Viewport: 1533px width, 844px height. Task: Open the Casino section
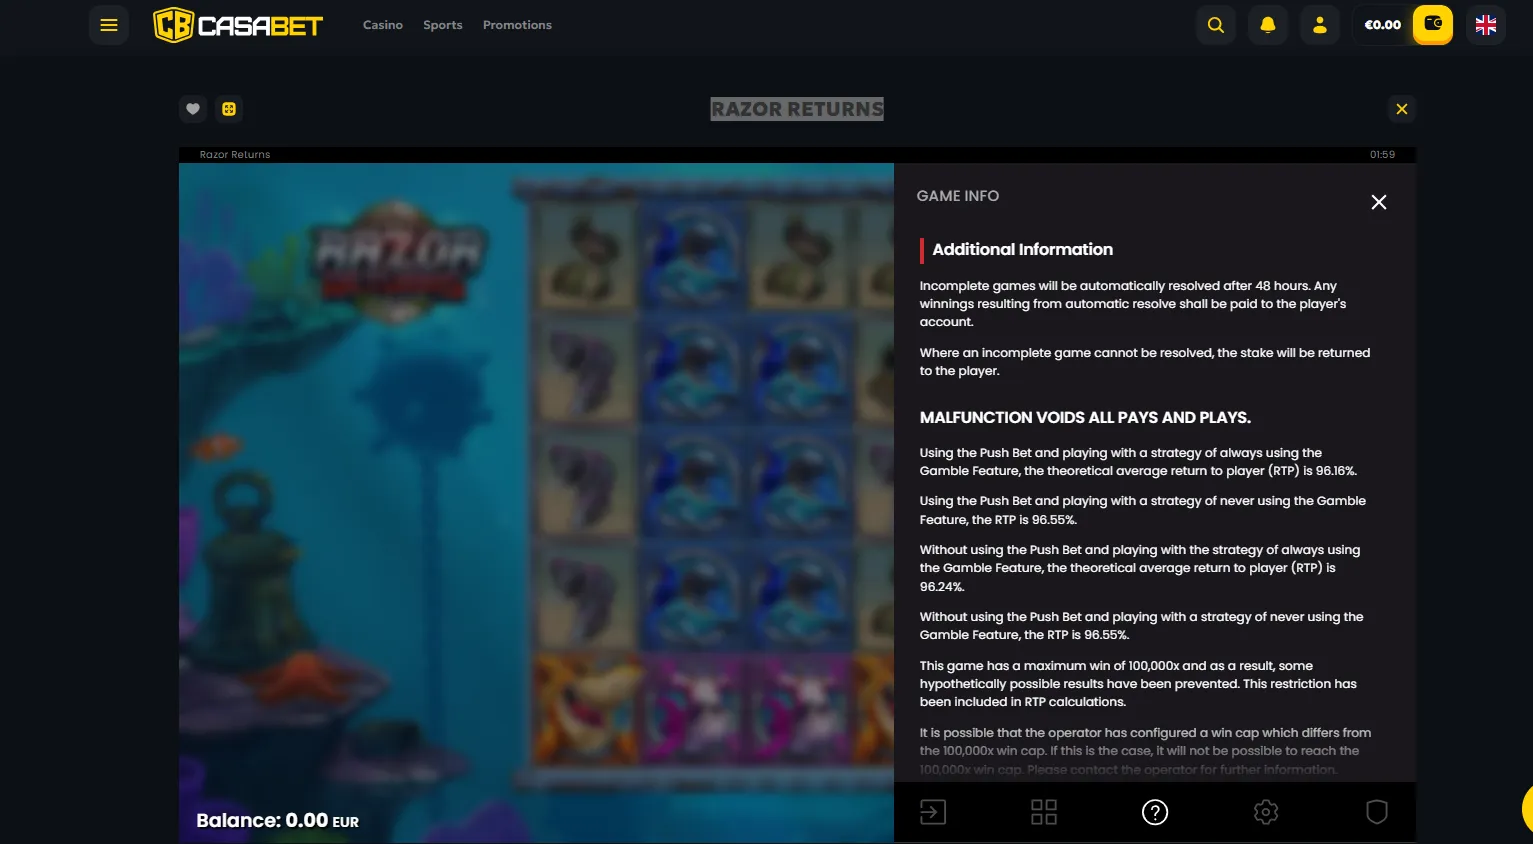[x=383, y=25]
